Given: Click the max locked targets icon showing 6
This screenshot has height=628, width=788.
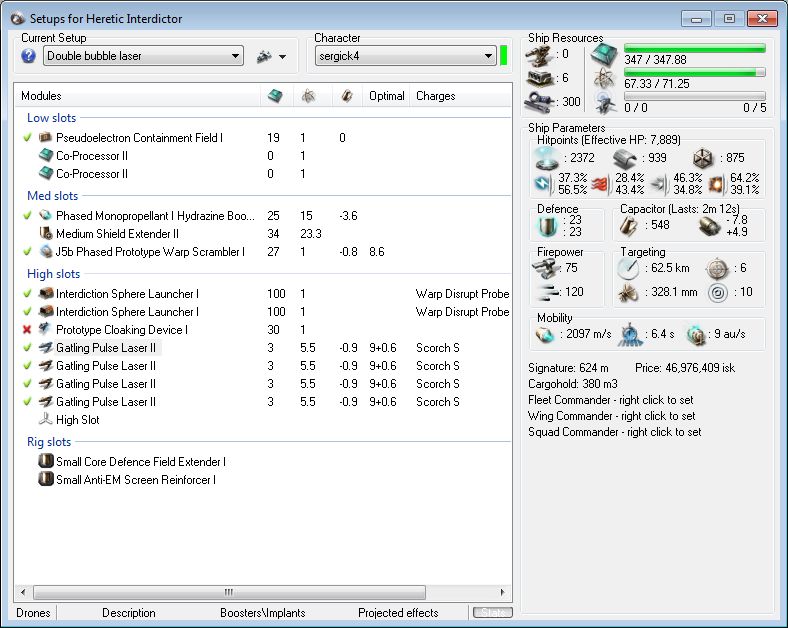Looking at the screenshot, I should pyautogui.click(x=717, y=269).
